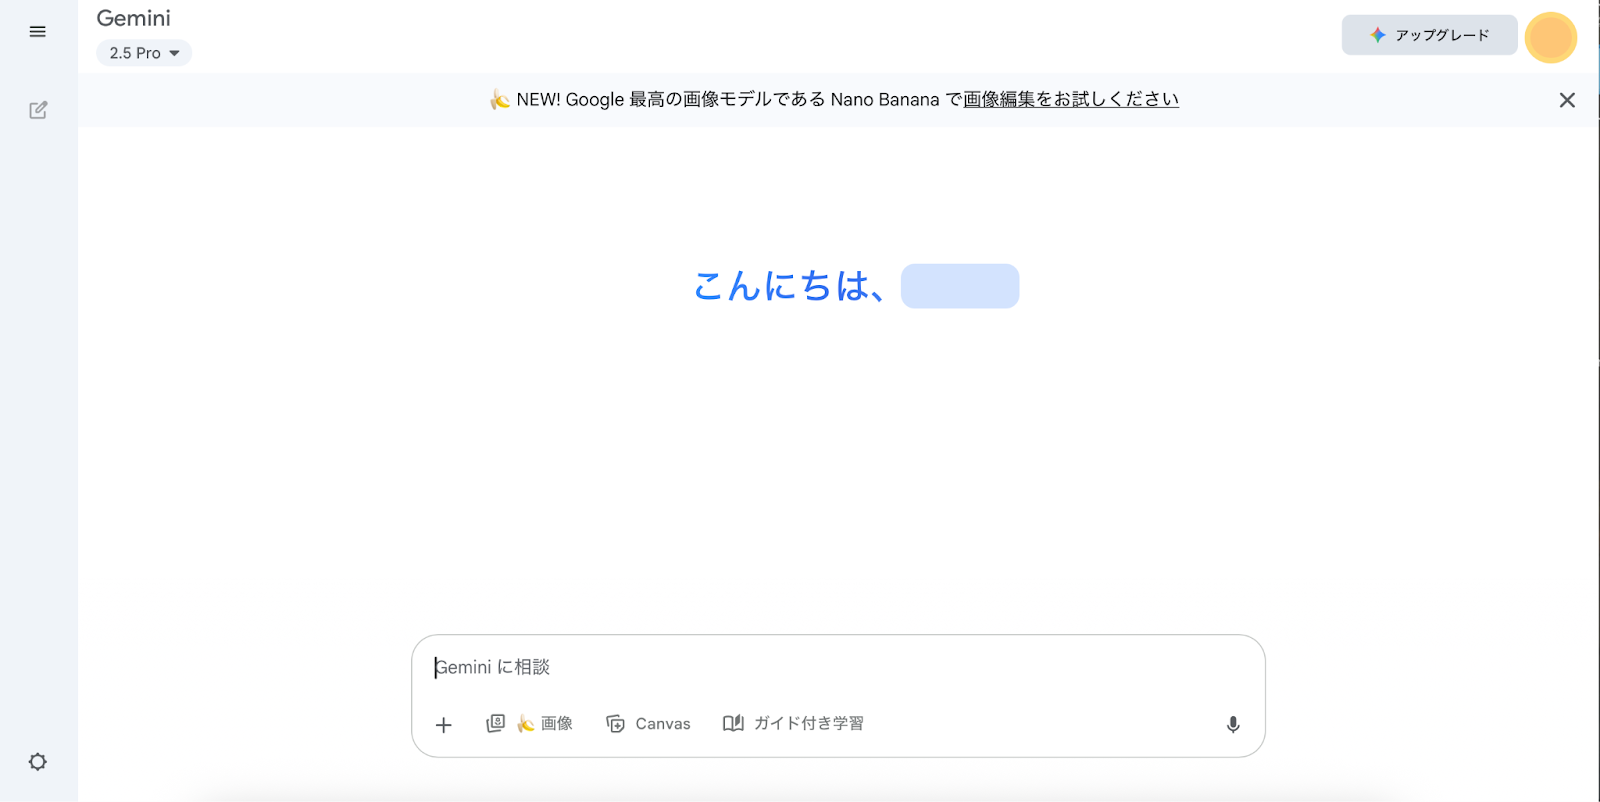Enable ガイド付き学習 guided learning
The width and height of the screenshot is (1600, 802).
click(x=793, y=724)
